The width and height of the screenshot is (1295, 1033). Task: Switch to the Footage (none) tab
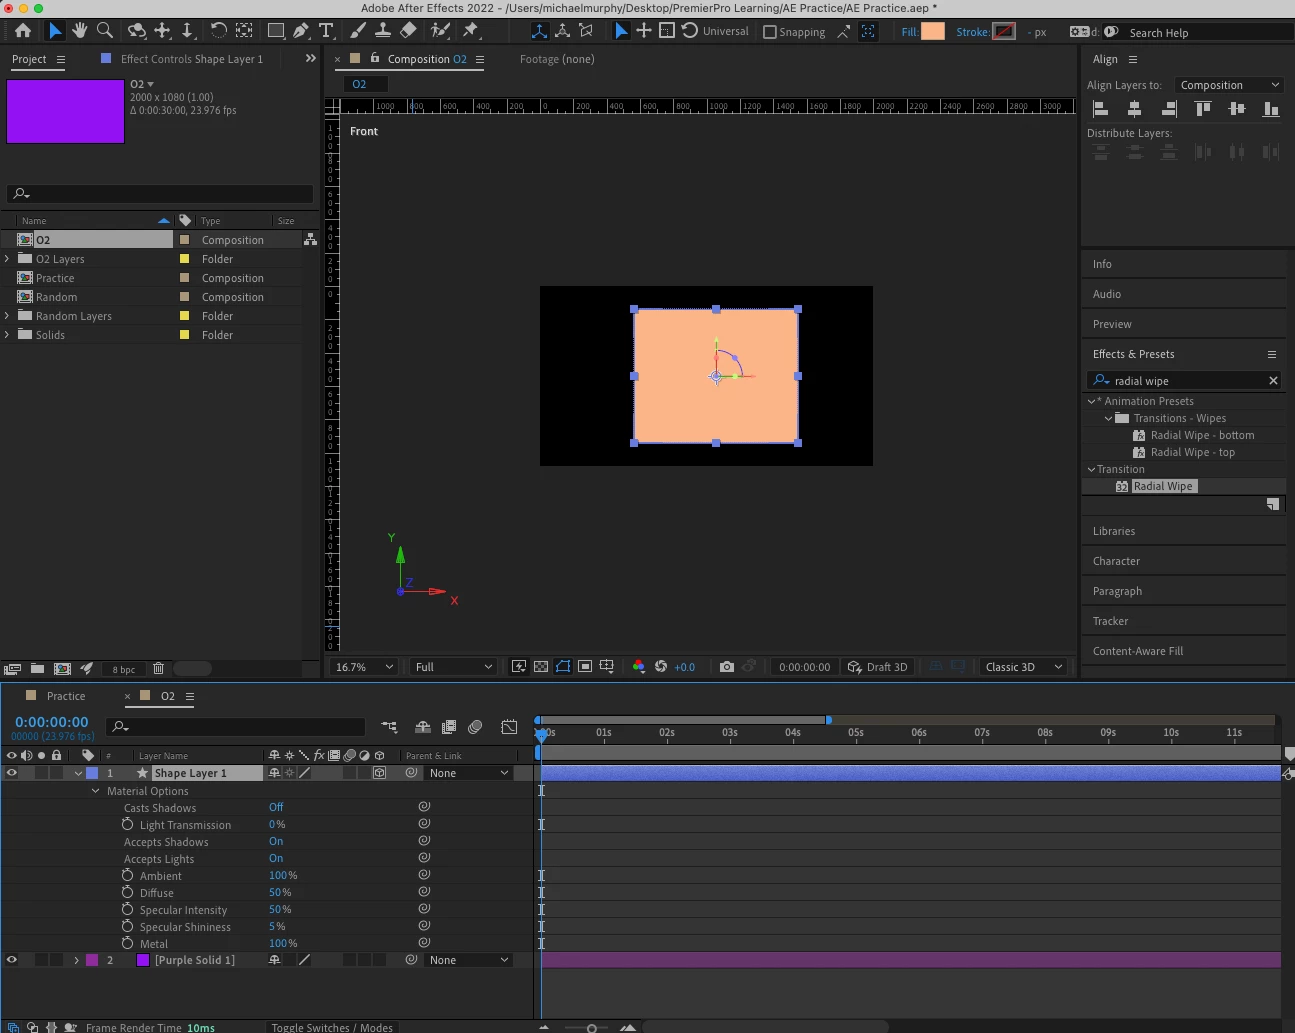coord(557,59)
